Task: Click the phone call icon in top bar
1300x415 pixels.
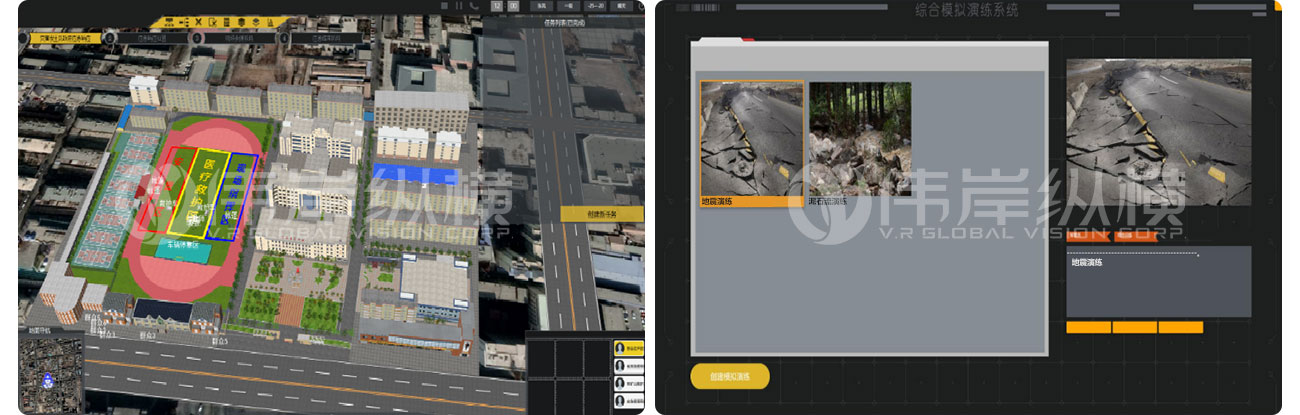Action: [x=473, y=6]
